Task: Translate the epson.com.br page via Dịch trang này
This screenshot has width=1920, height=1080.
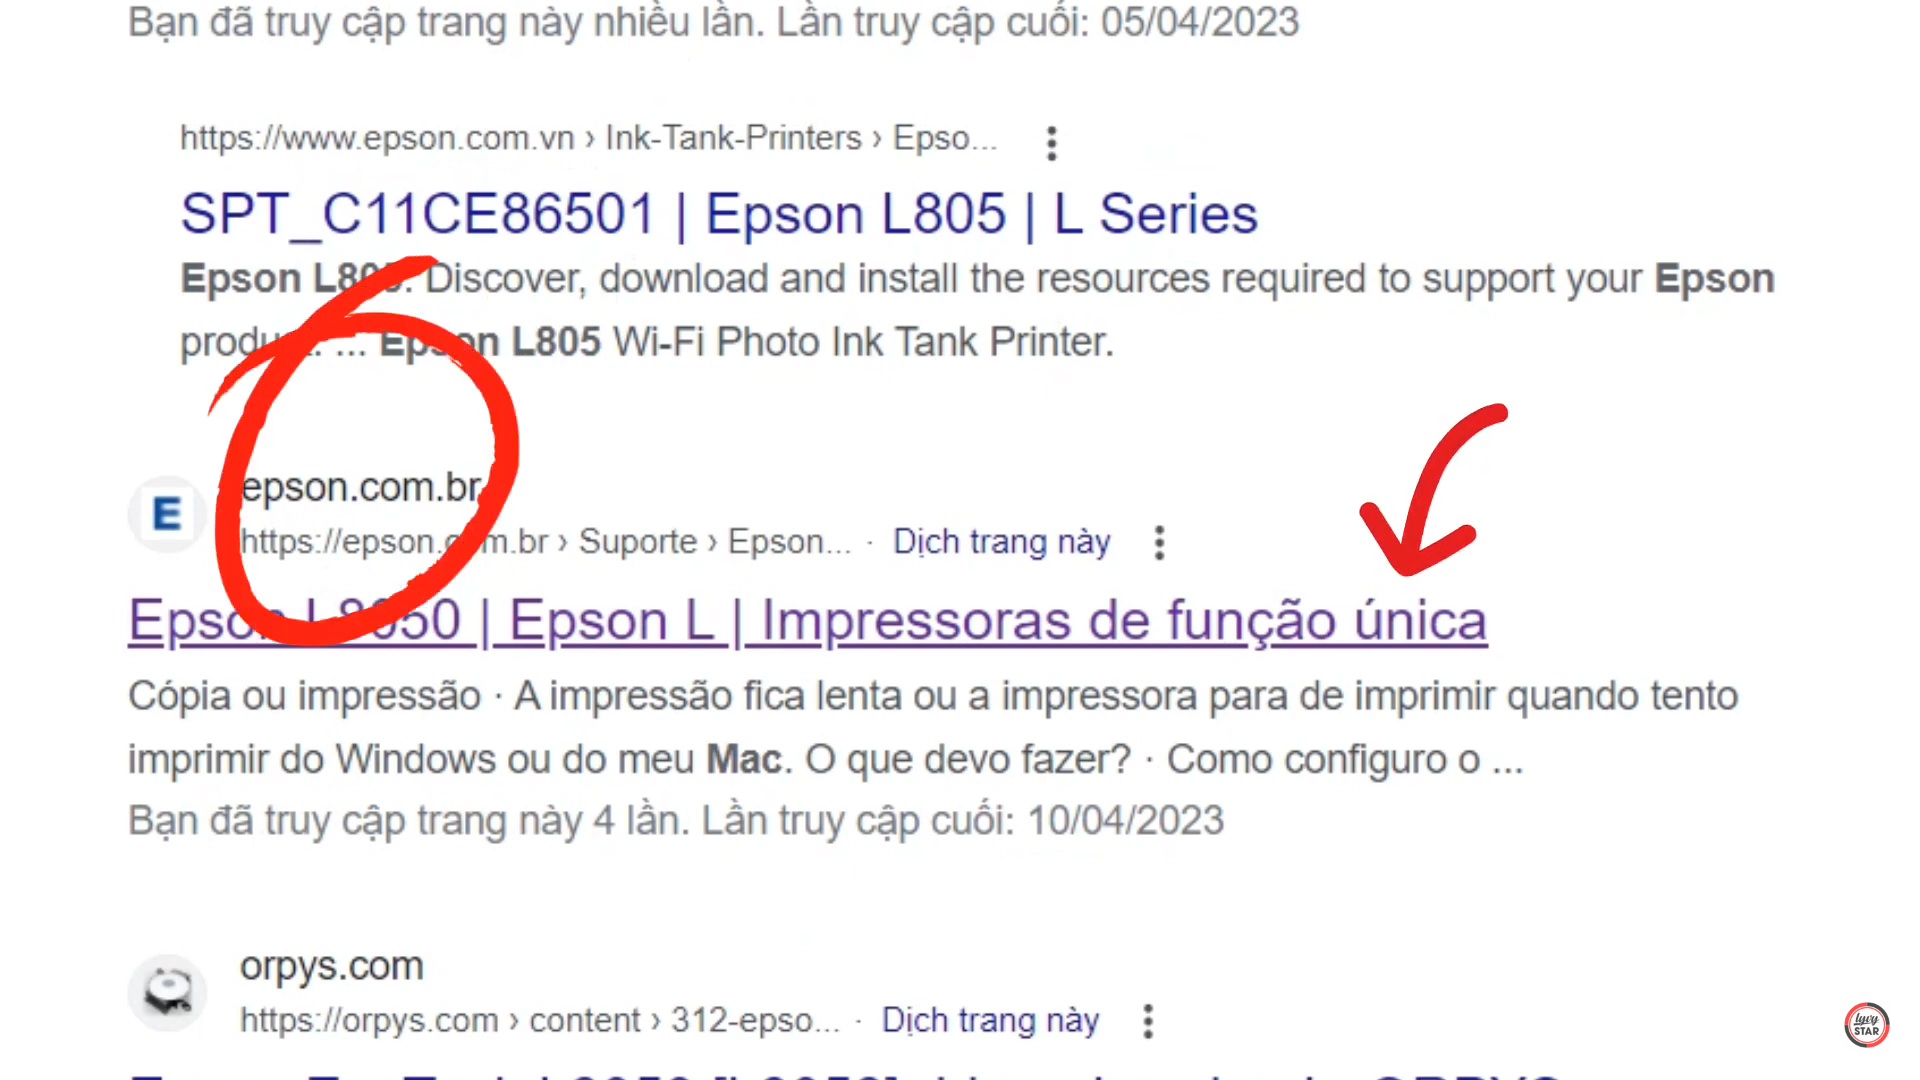Action: 1001,542
